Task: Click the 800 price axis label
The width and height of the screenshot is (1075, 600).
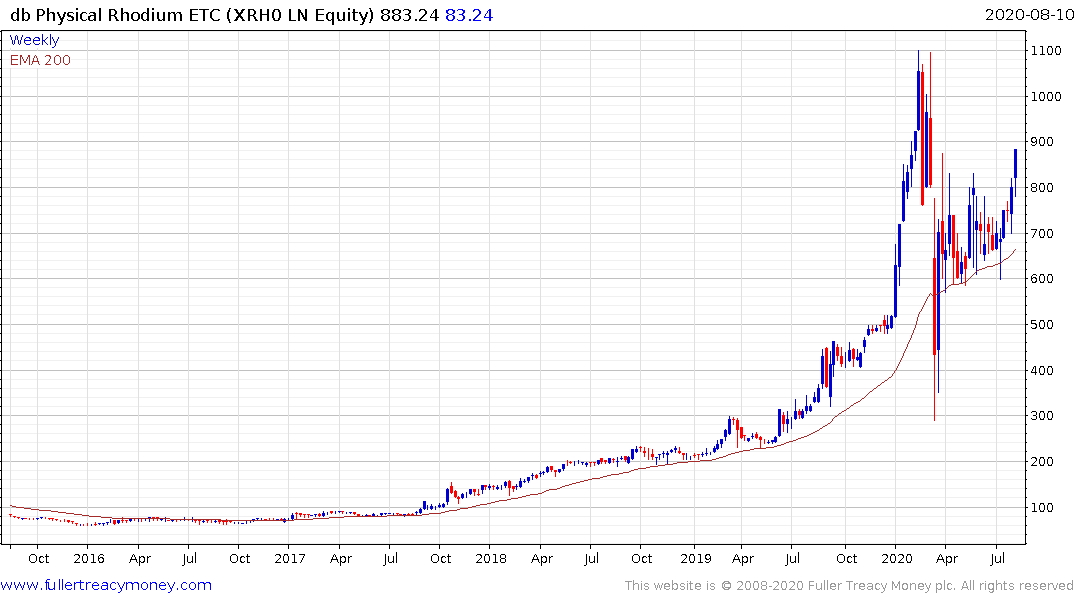Action: click(1042, 188)
